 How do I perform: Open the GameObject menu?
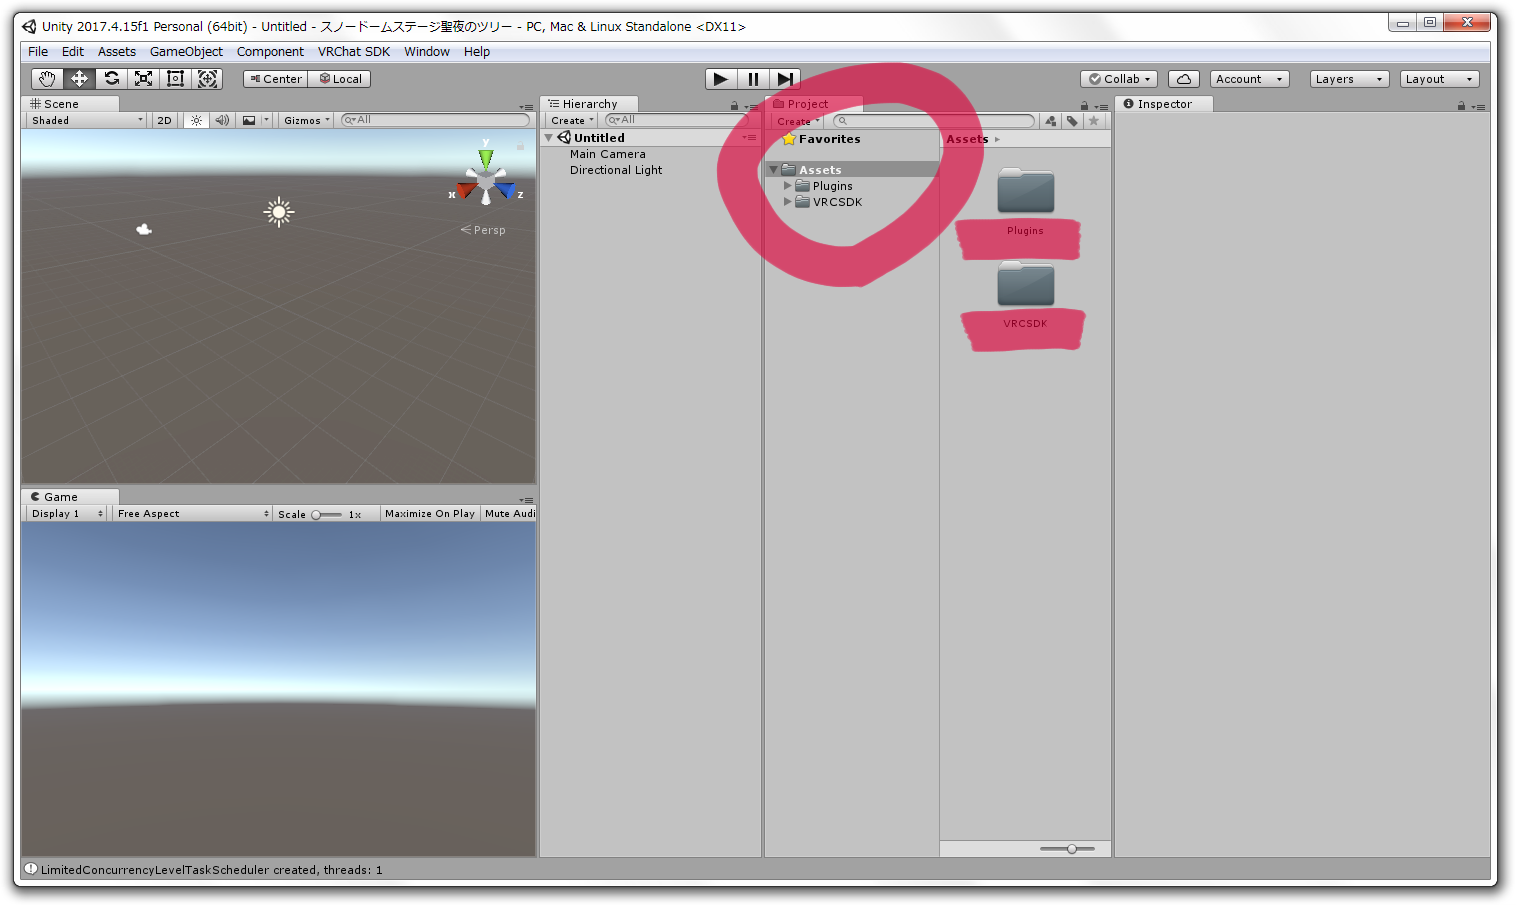pyautogui.click(x=186, y=52)
